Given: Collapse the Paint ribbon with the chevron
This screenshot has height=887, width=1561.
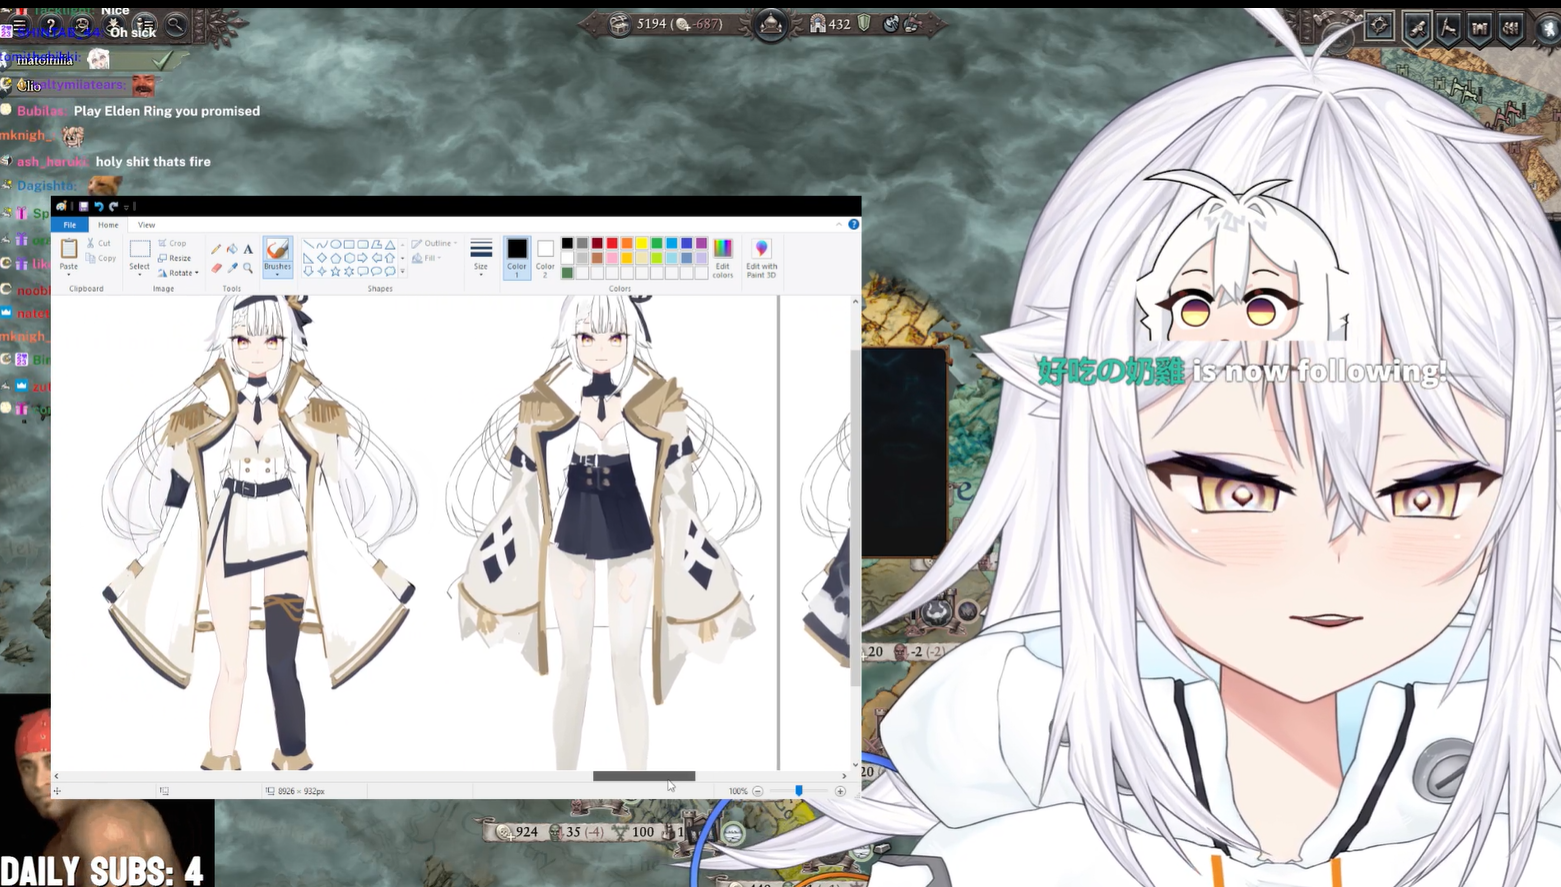Looking at the screenshot, I should tap(839, 224).
